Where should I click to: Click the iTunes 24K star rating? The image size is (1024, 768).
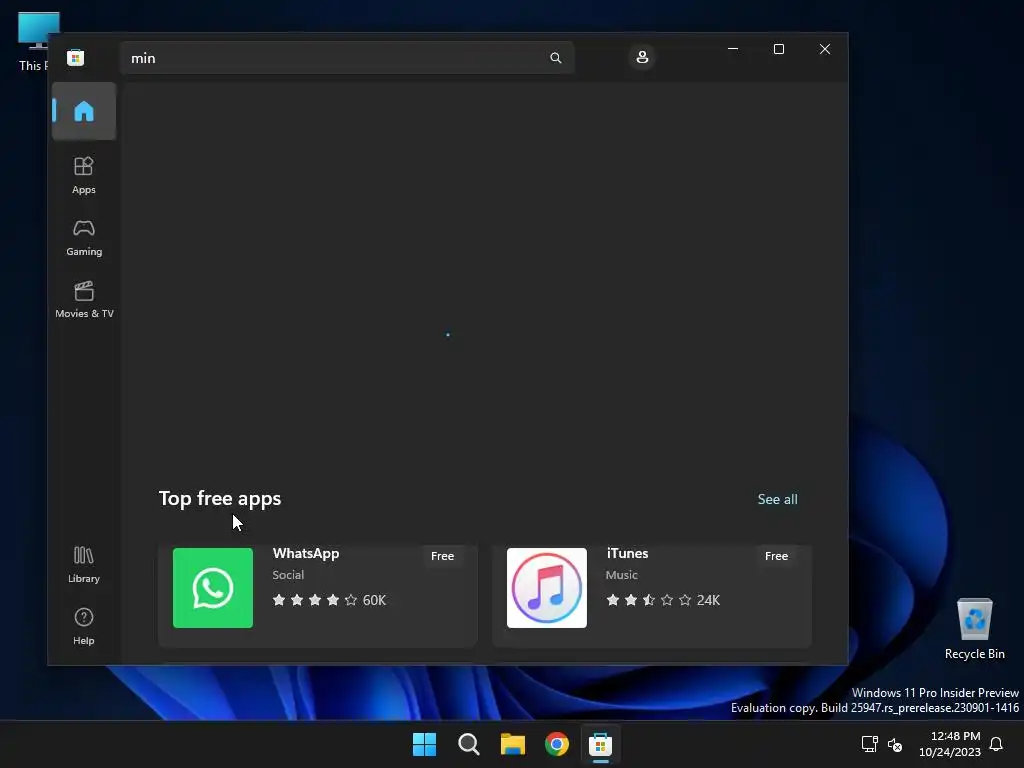pyautogui.click(x=663, y=600)
